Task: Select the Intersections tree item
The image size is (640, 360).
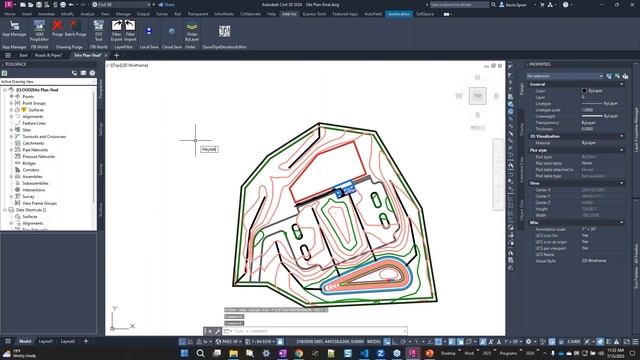Action: point(33,190)
